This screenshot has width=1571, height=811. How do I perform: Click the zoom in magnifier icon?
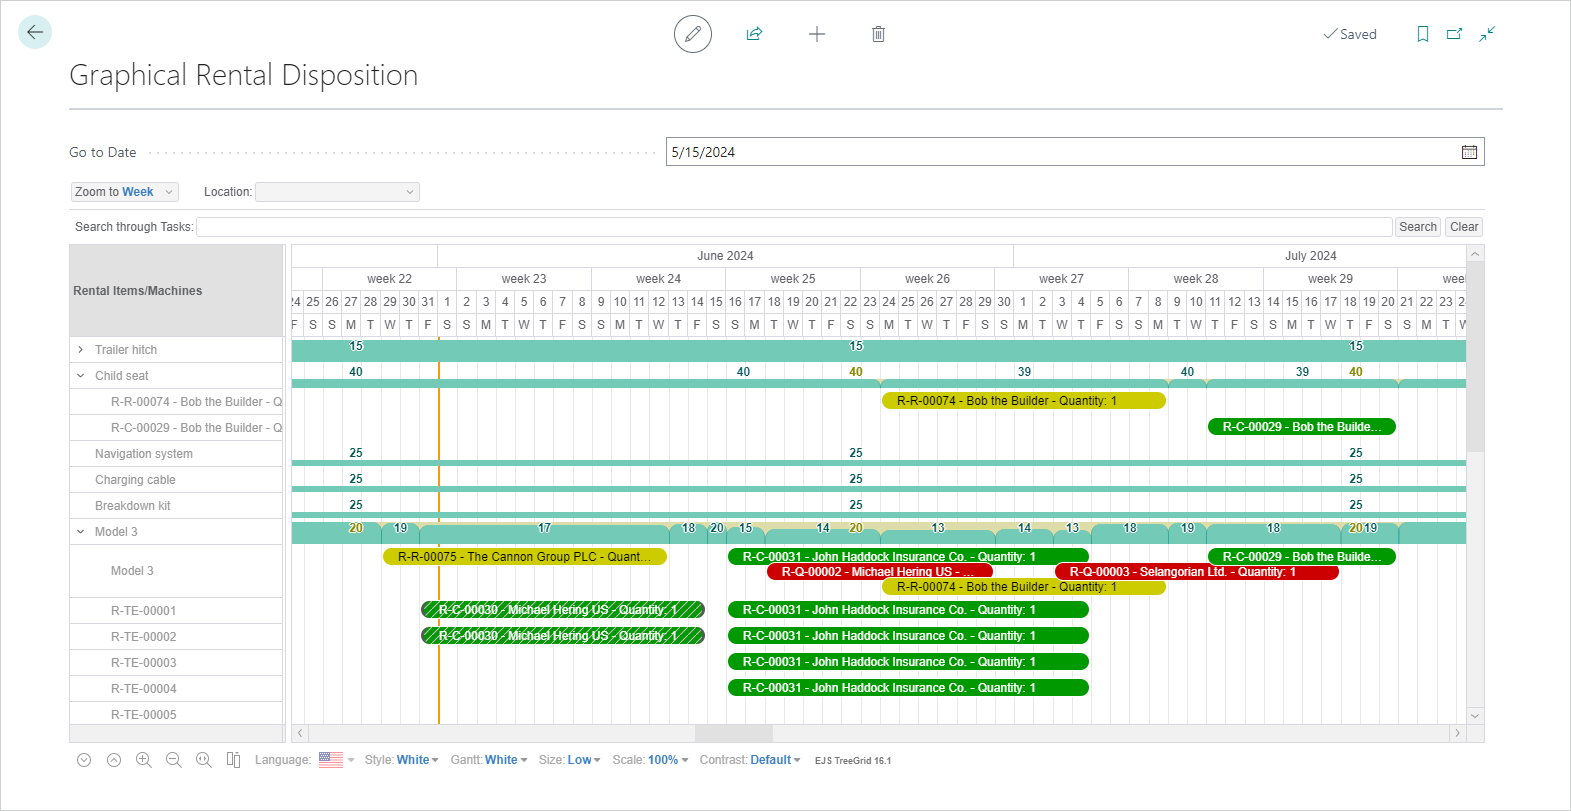(143, 760)
